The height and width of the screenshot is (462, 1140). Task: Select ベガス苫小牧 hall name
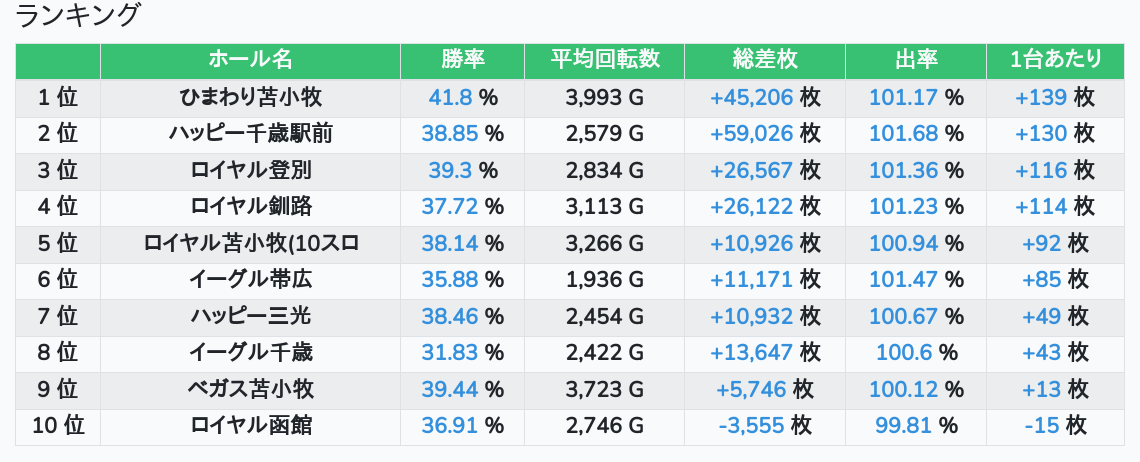pyautogui.click(x=250, y=389)
